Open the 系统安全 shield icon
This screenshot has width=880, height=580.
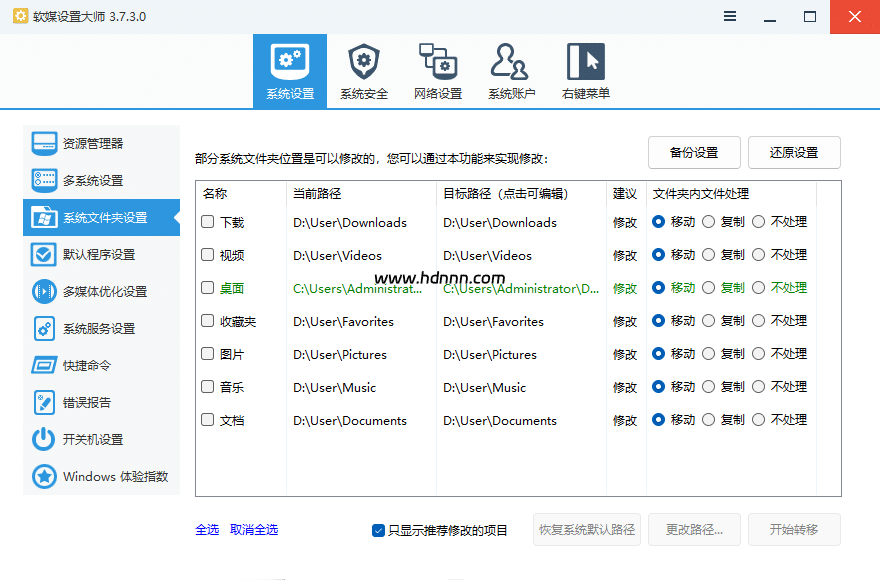point(363,62)
